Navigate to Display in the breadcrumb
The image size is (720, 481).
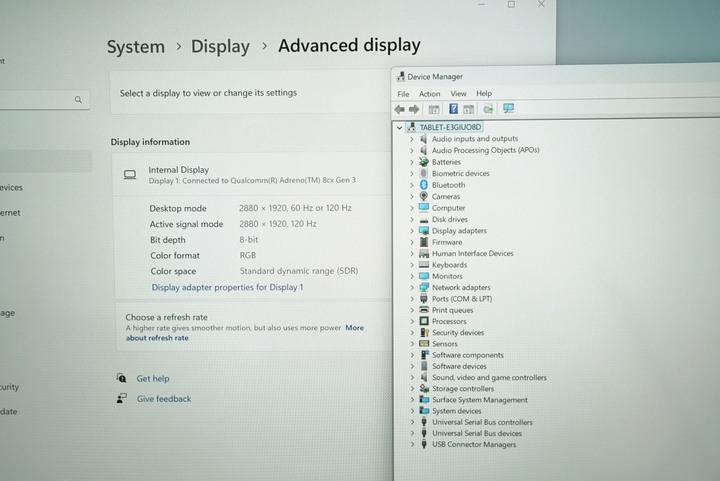[x=220, y=46]
